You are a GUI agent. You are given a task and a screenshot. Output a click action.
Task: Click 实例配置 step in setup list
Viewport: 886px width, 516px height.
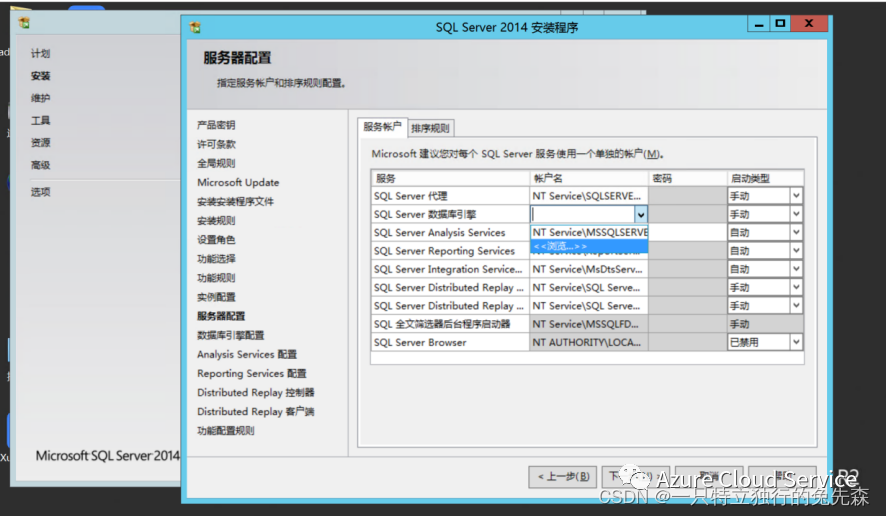(x=216, y=297)
